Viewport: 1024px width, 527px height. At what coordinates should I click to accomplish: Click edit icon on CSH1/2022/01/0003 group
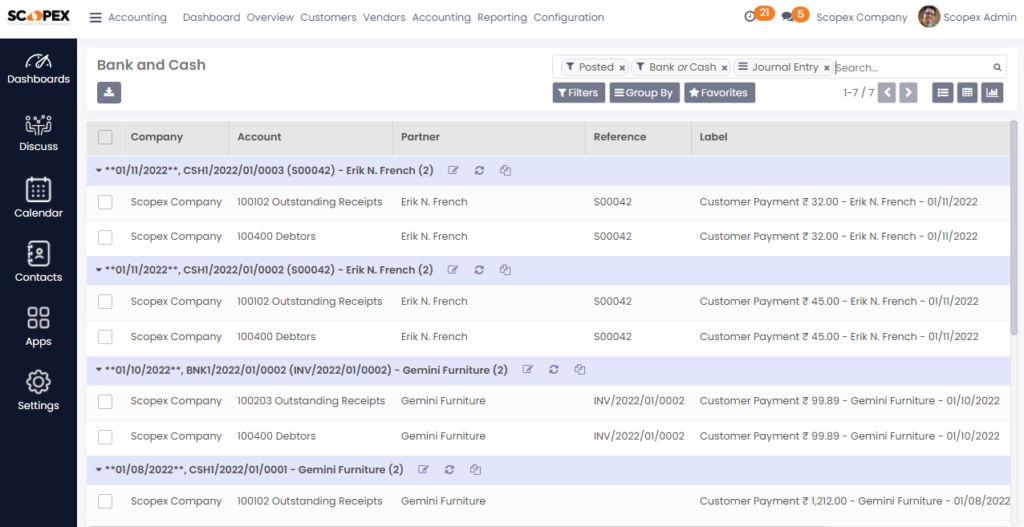point(453,170)
